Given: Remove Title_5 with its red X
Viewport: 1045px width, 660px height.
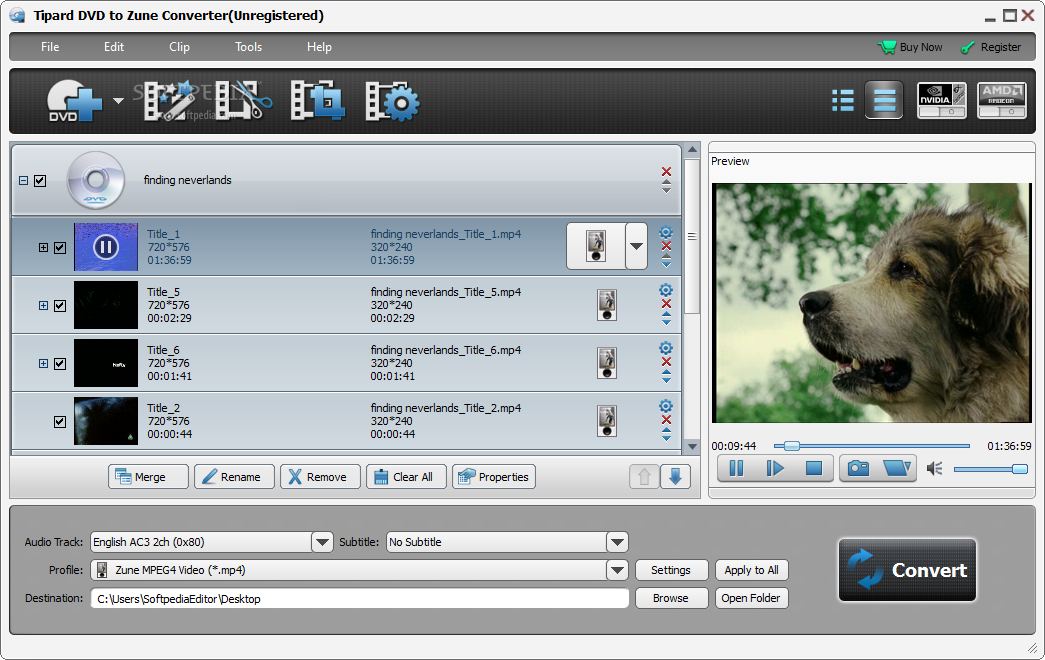Looking at the screenshot, I should [x=666, y=304].
